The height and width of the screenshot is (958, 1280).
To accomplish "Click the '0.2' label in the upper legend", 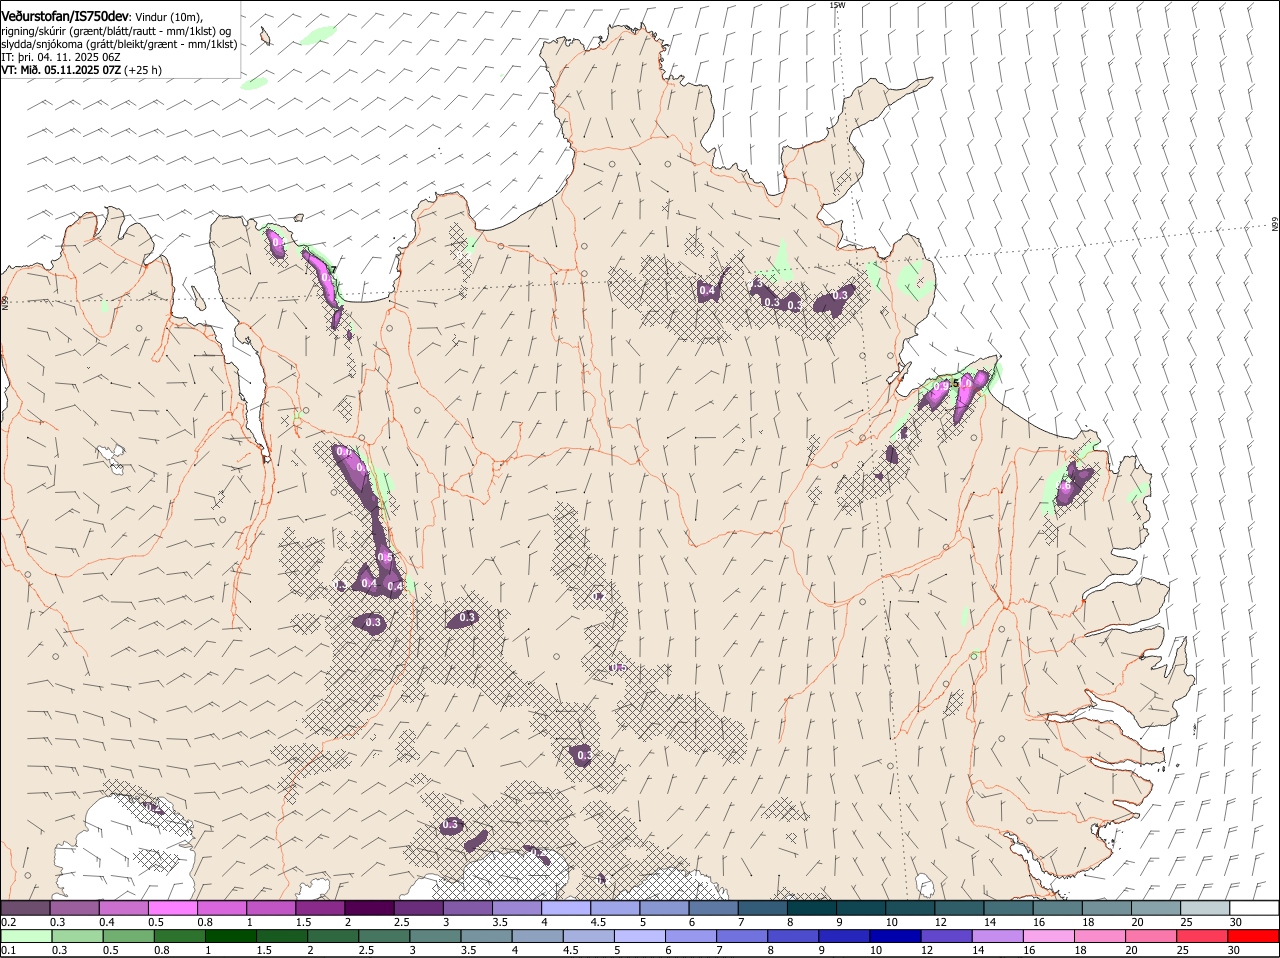I will point(9,922).
